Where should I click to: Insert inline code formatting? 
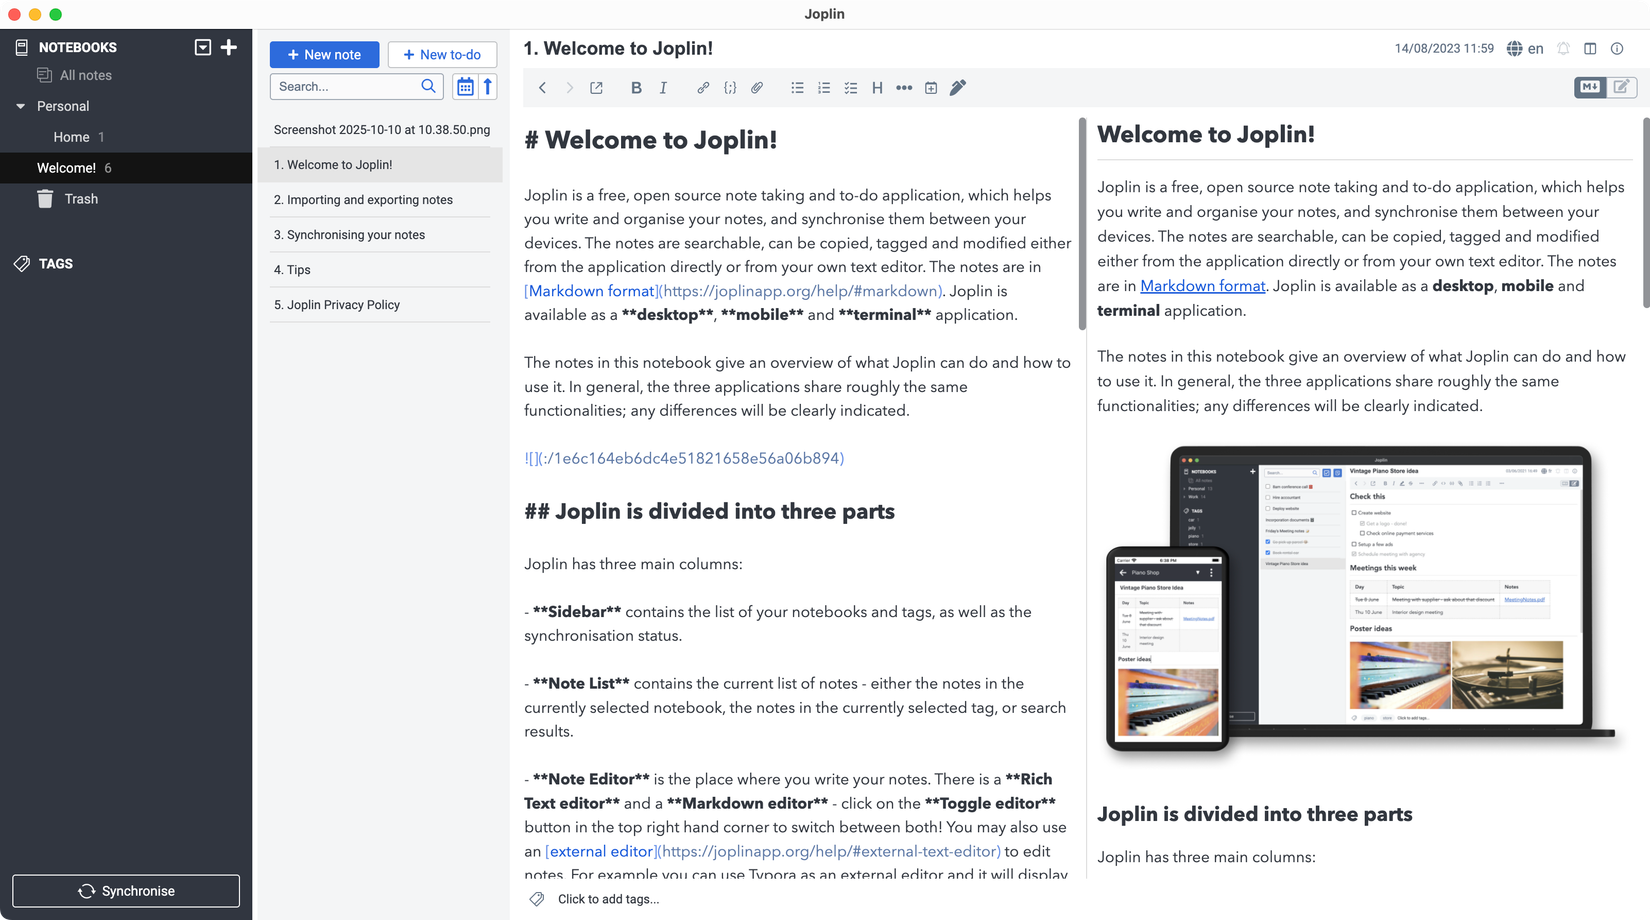pyautogui.click(x=730, y=88)
